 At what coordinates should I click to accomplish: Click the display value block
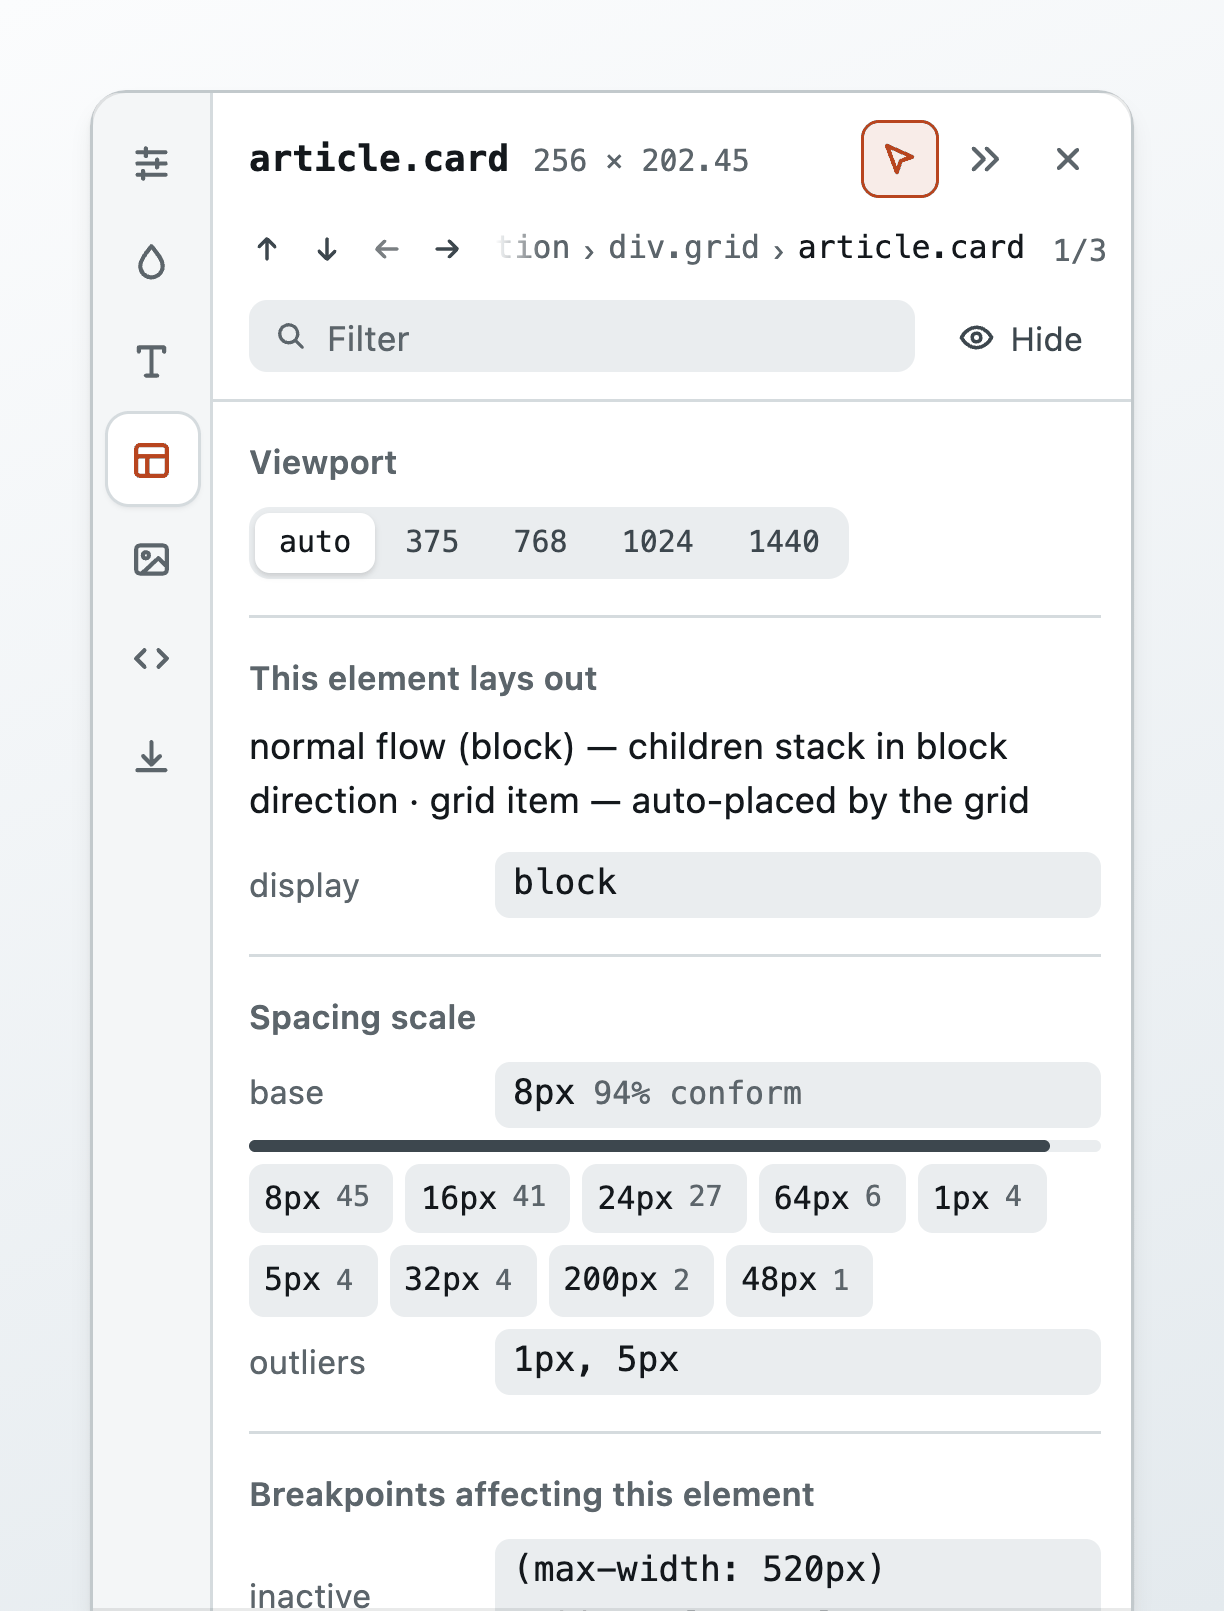coord(798,884)
